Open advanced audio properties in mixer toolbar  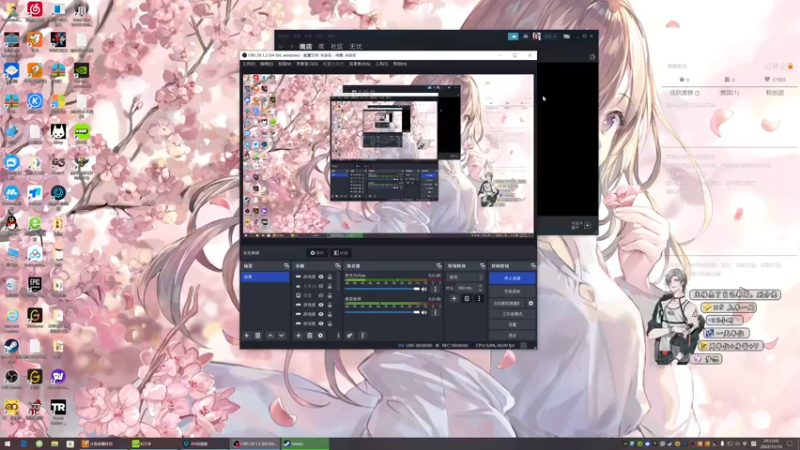tap(349, 336)
